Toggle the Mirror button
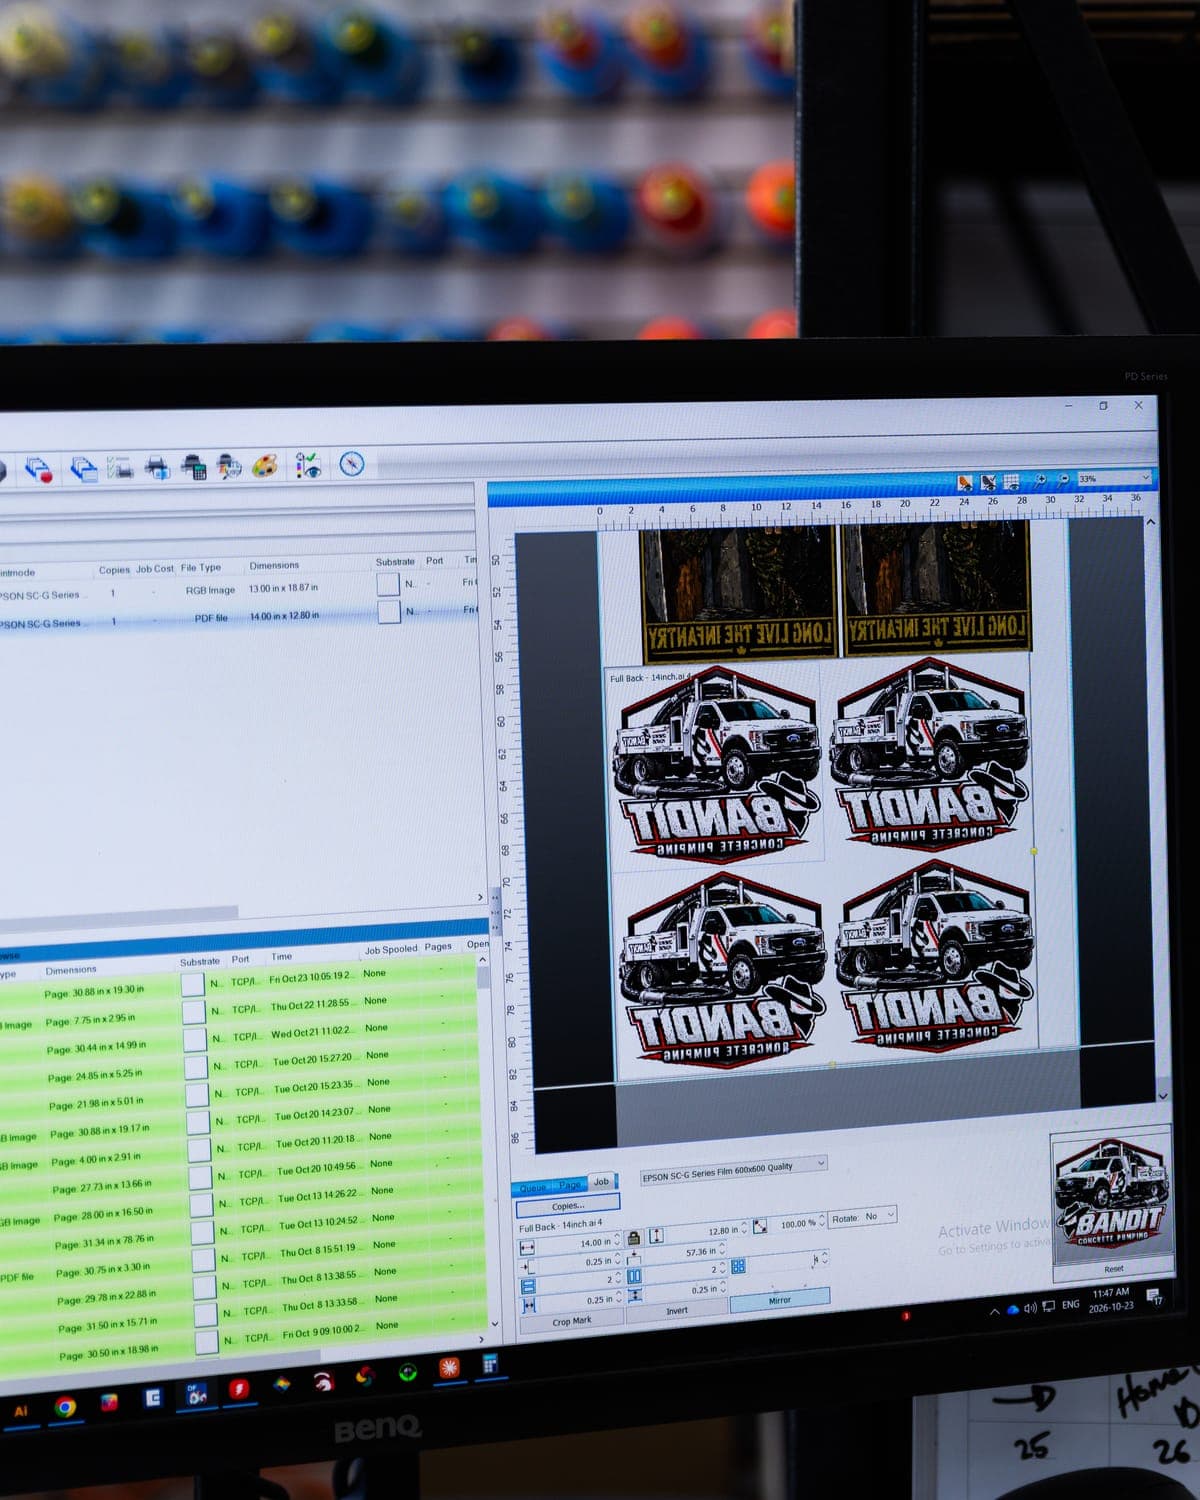The image size is (1200, 1500). click(x=780, y=1300)
